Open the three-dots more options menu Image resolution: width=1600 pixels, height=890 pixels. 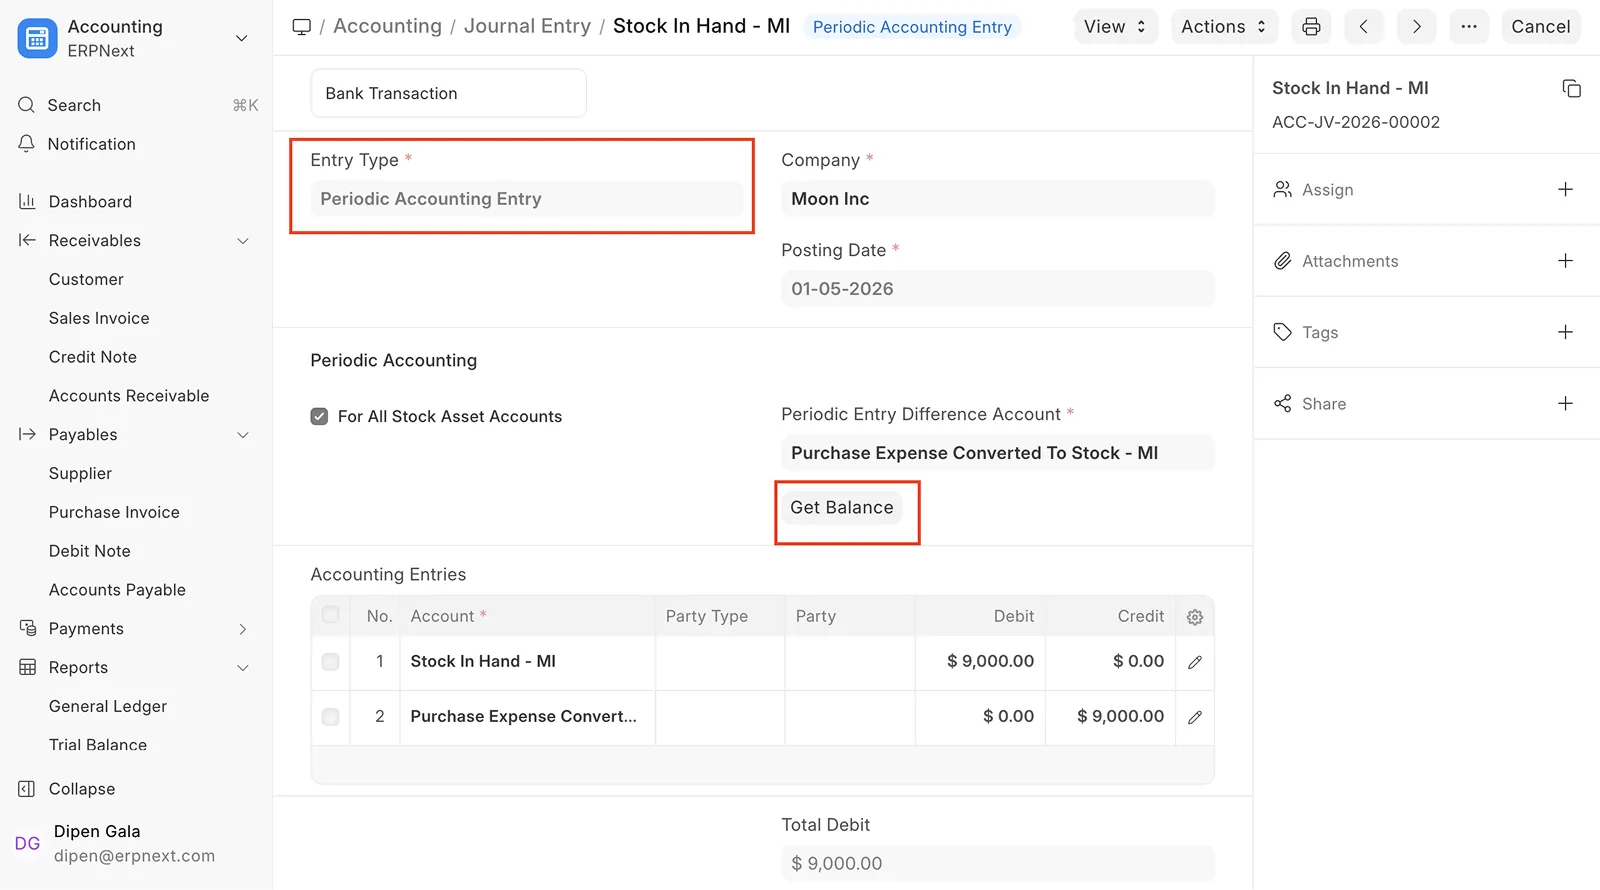(1468, 27)
